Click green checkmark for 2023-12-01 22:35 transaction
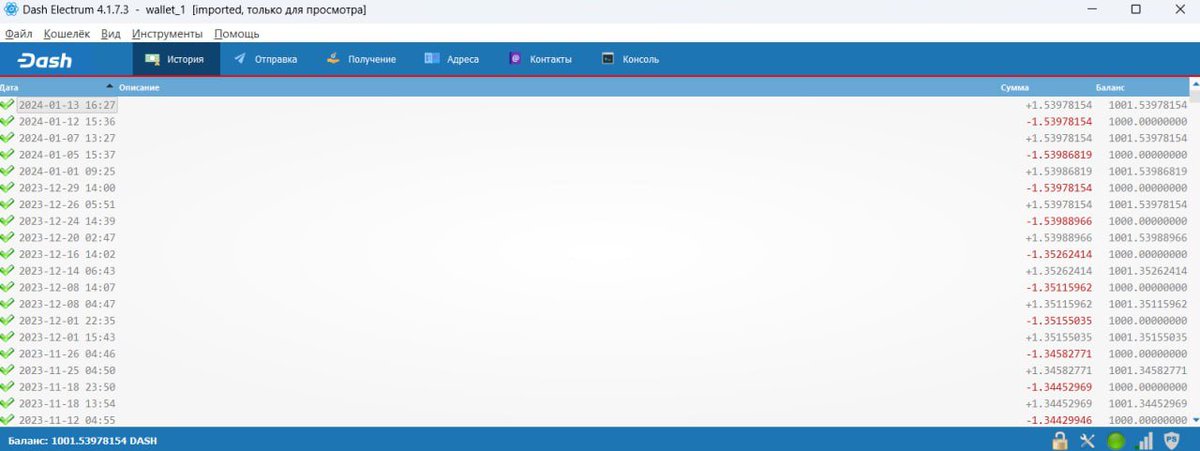Screen dimensions: 1200x451 coord(8,320)
